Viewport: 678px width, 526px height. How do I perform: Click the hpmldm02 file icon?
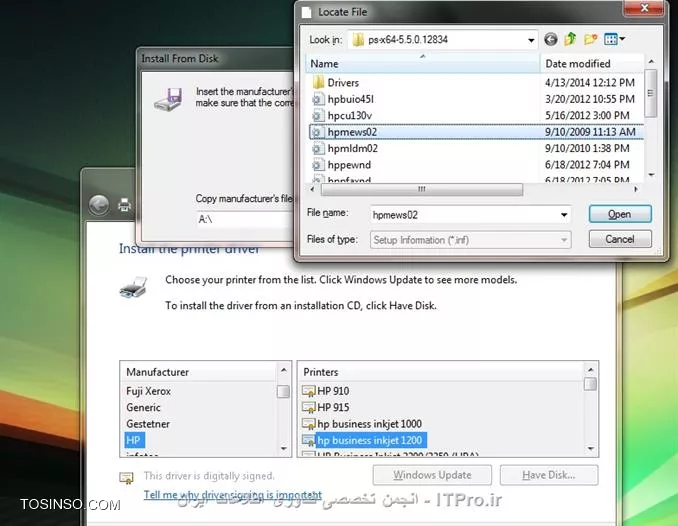point(318,148)
